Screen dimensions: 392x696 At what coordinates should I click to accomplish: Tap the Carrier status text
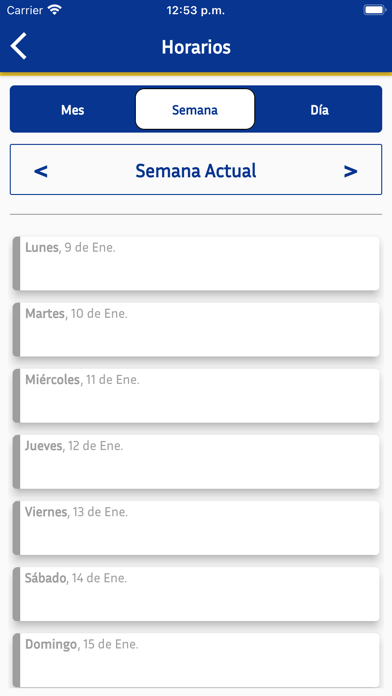25,10
